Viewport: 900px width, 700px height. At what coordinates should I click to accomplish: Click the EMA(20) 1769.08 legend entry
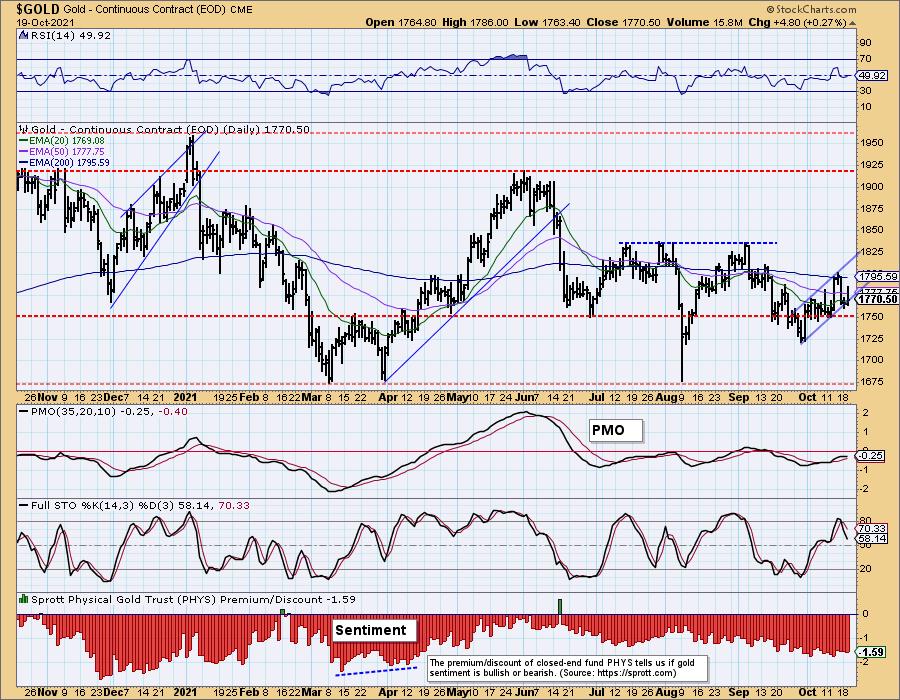tap(62, 141)
